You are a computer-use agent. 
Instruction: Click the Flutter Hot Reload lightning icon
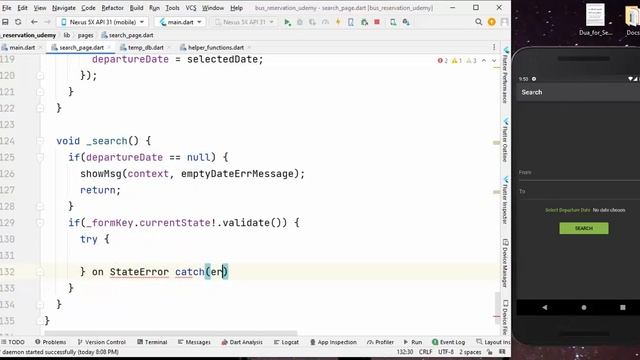(x=338, y=22)
